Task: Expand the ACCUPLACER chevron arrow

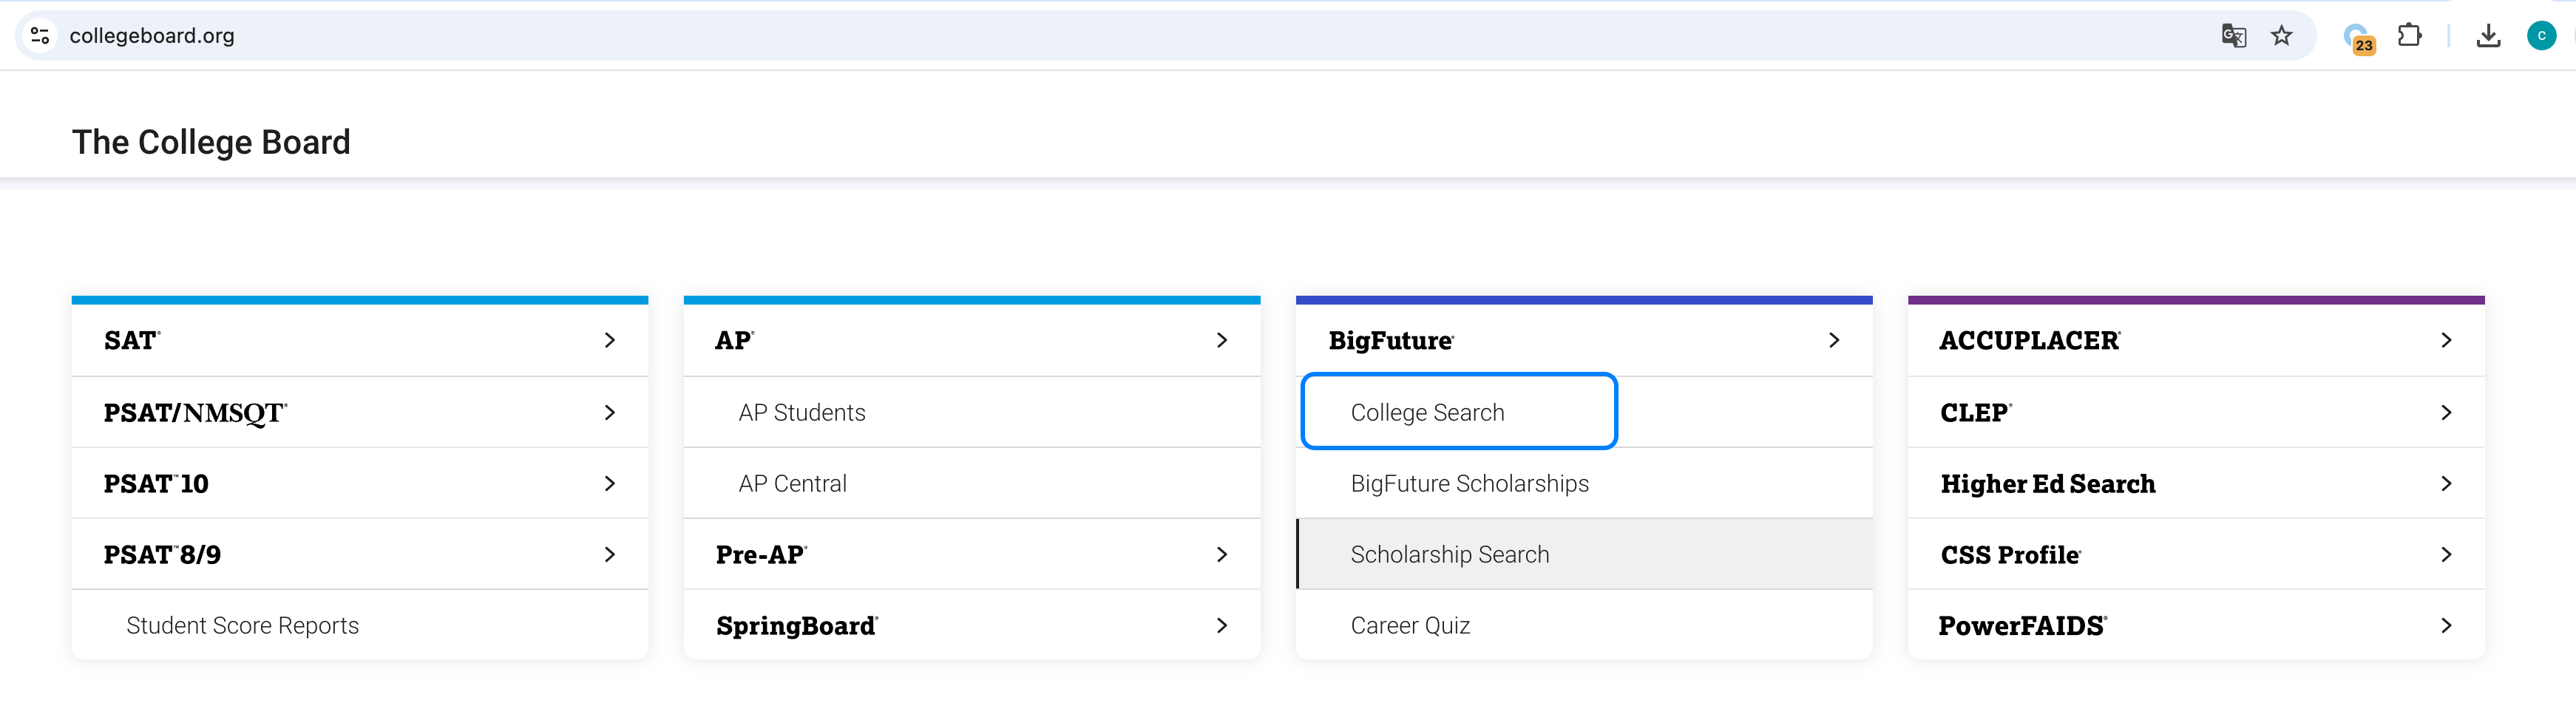Action: coord(2446,340)
